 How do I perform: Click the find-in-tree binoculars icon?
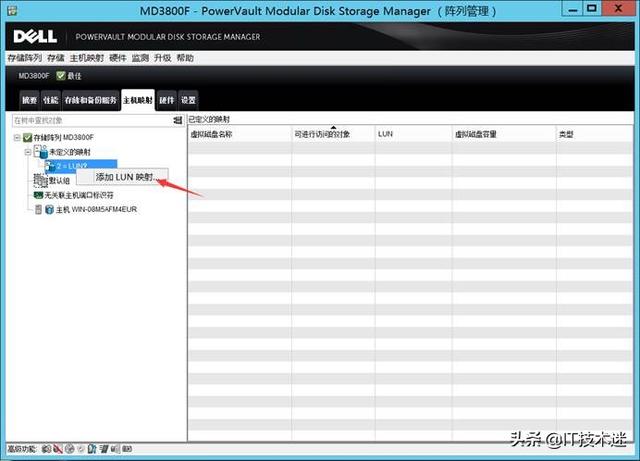pos(178,120)
